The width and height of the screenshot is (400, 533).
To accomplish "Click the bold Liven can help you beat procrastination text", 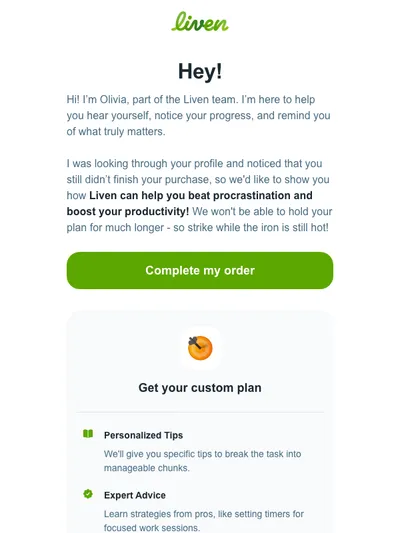I will pos(201,195).
